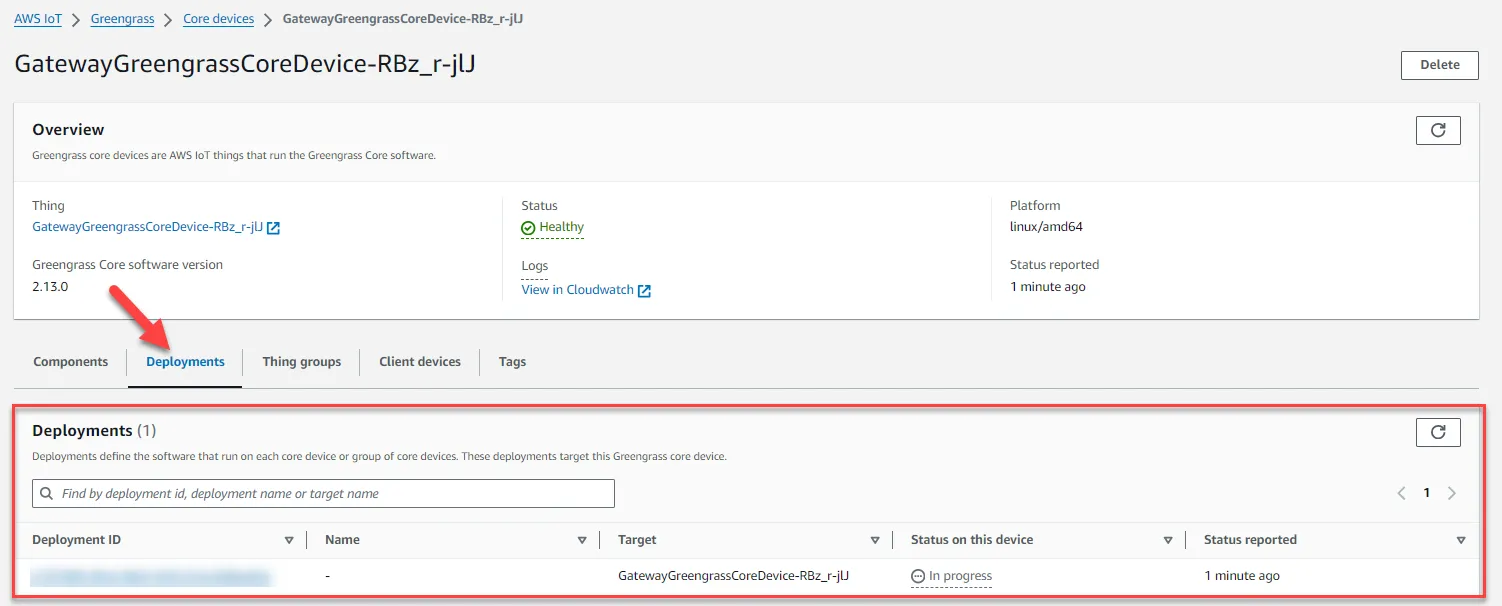Click the Logs label in Overview
Image resolution: width=1502 pixels, height=606 pixels.
click(535, 266)
